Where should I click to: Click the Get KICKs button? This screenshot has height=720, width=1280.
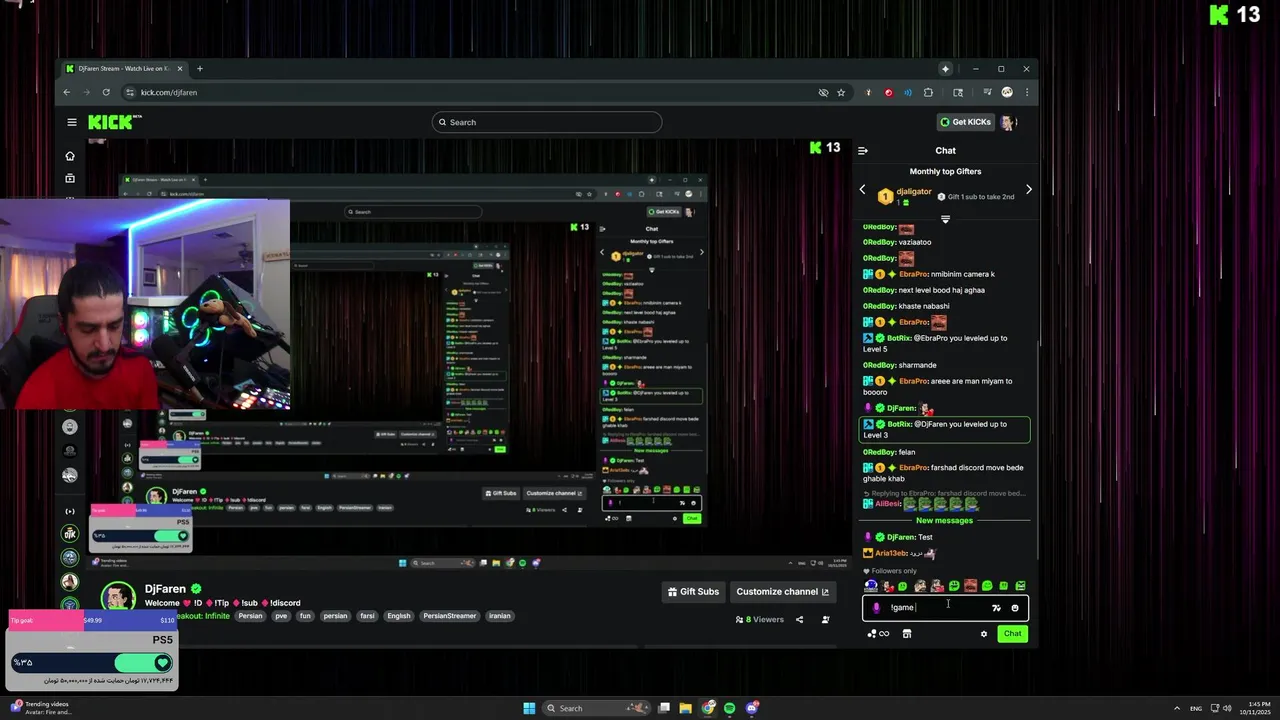[965, 122]
